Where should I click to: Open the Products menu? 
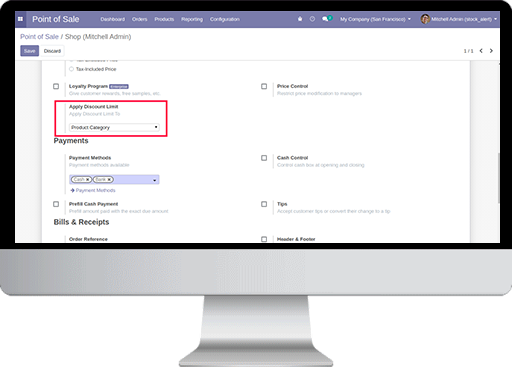point(164,19)
